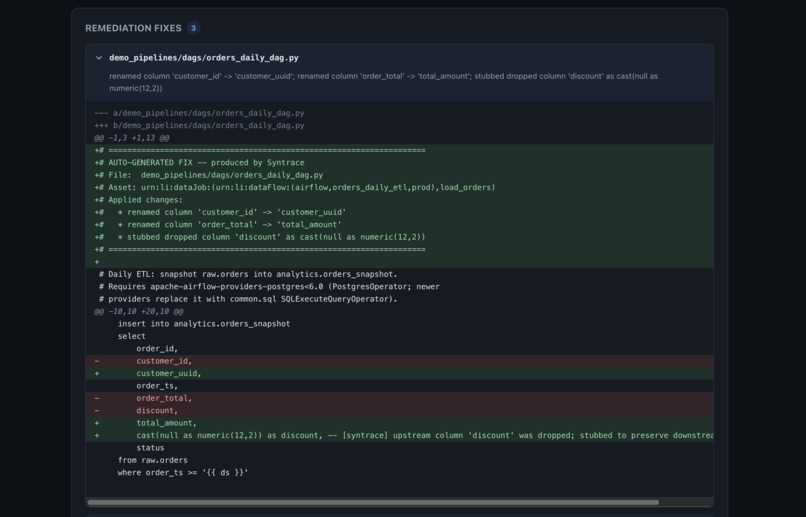806x517 pixels.
Task: Click the '# Daily ETL: snapshot raw.orders' line
Action: (x=248, y=274)
